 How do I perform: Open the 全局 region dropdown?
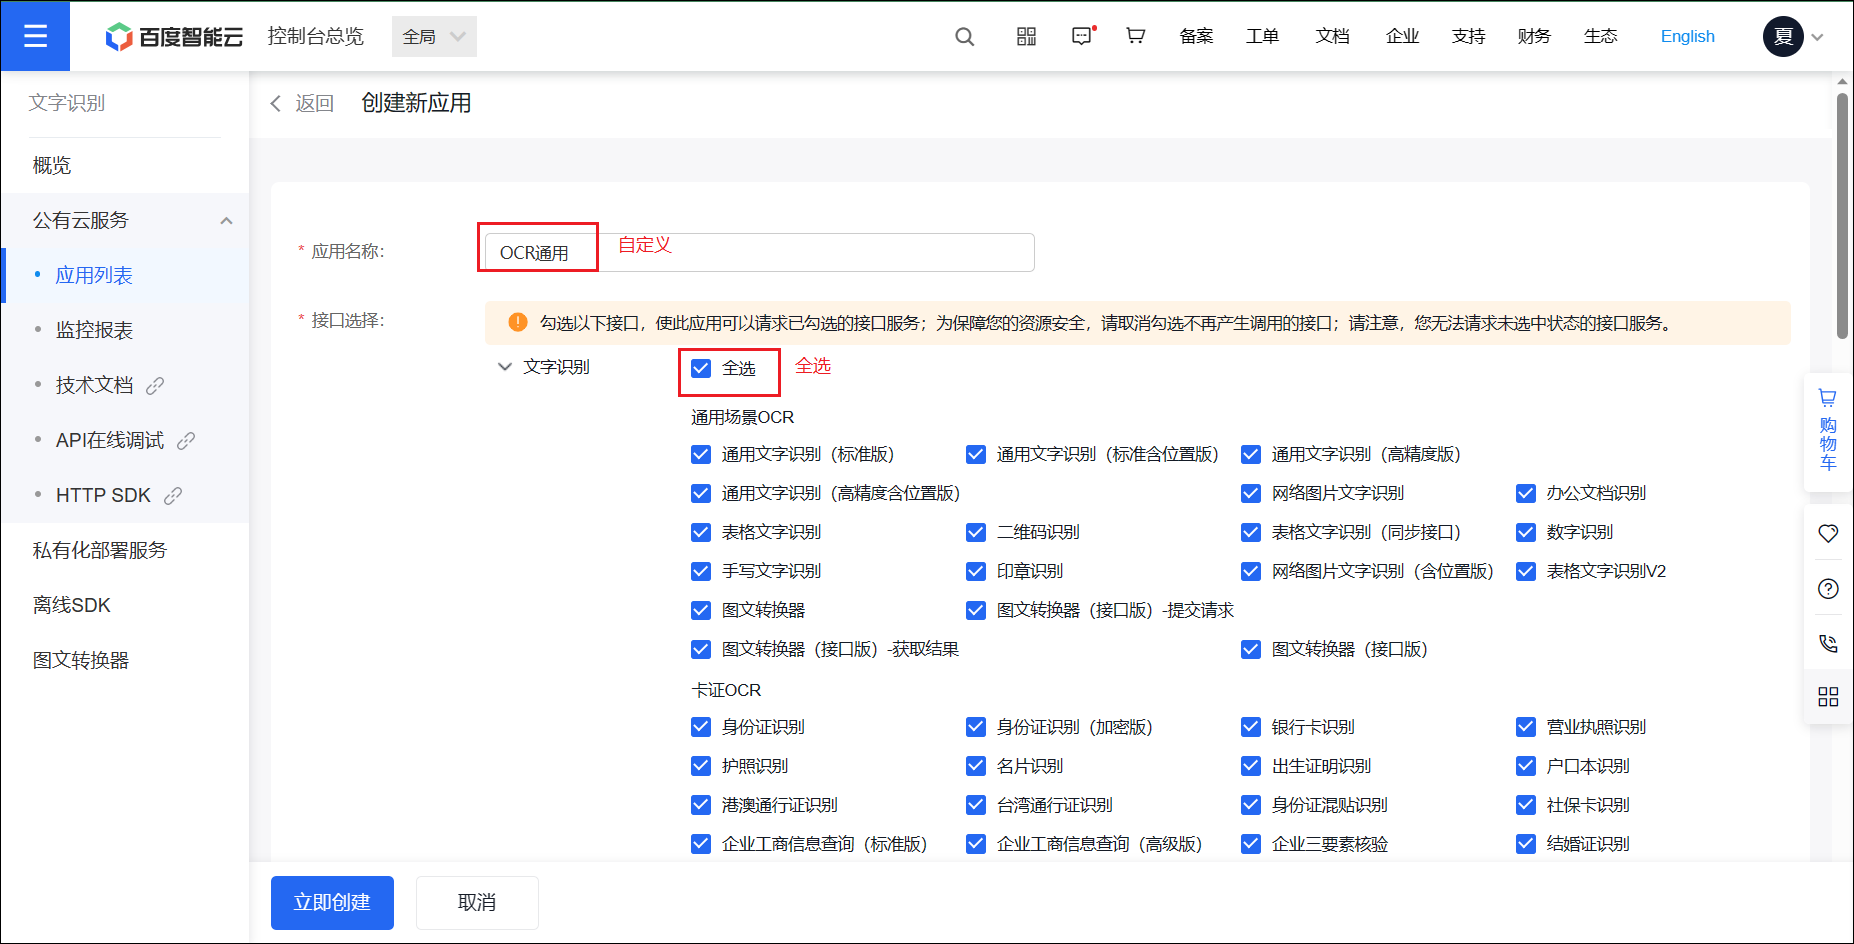click(x=434, y=37)
